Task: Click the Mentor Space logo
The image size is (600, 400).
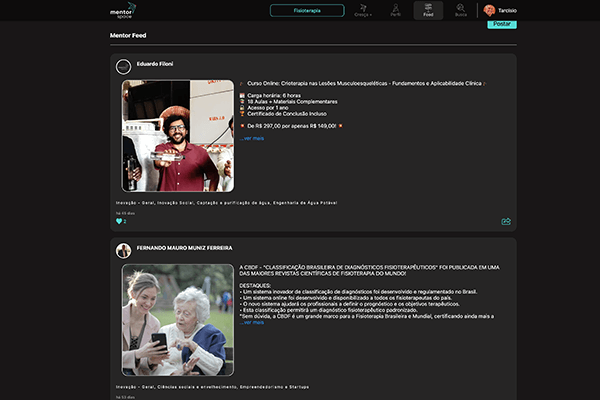Action: pyautogui.click(x=122, y=10)
